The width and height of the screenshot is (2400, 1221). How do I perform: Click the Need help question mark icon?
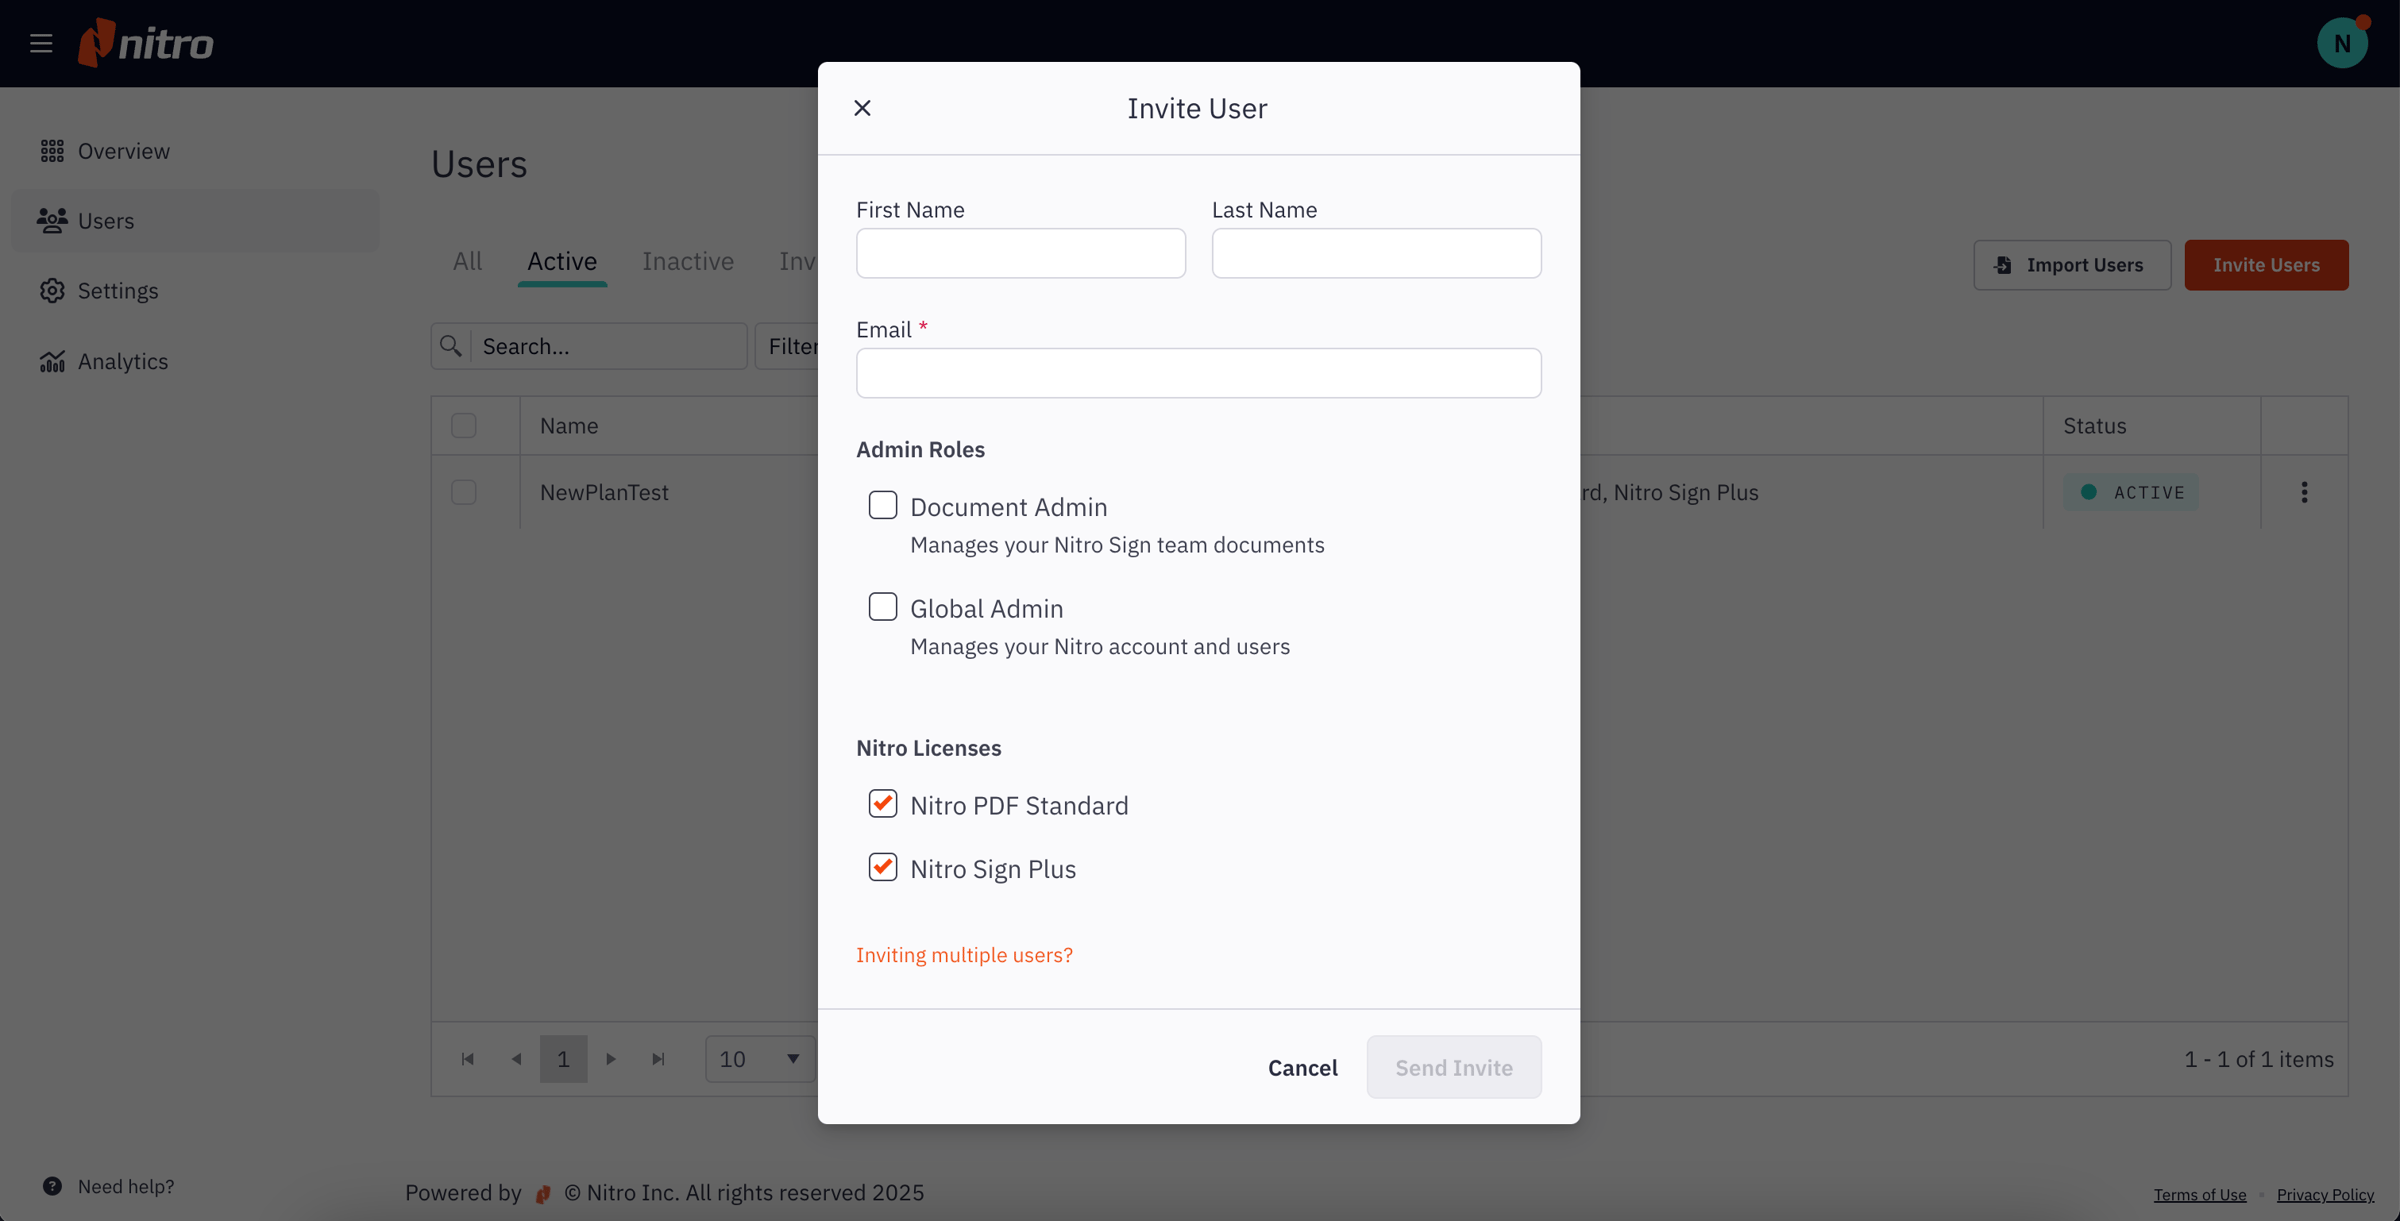coord(52,1186)
